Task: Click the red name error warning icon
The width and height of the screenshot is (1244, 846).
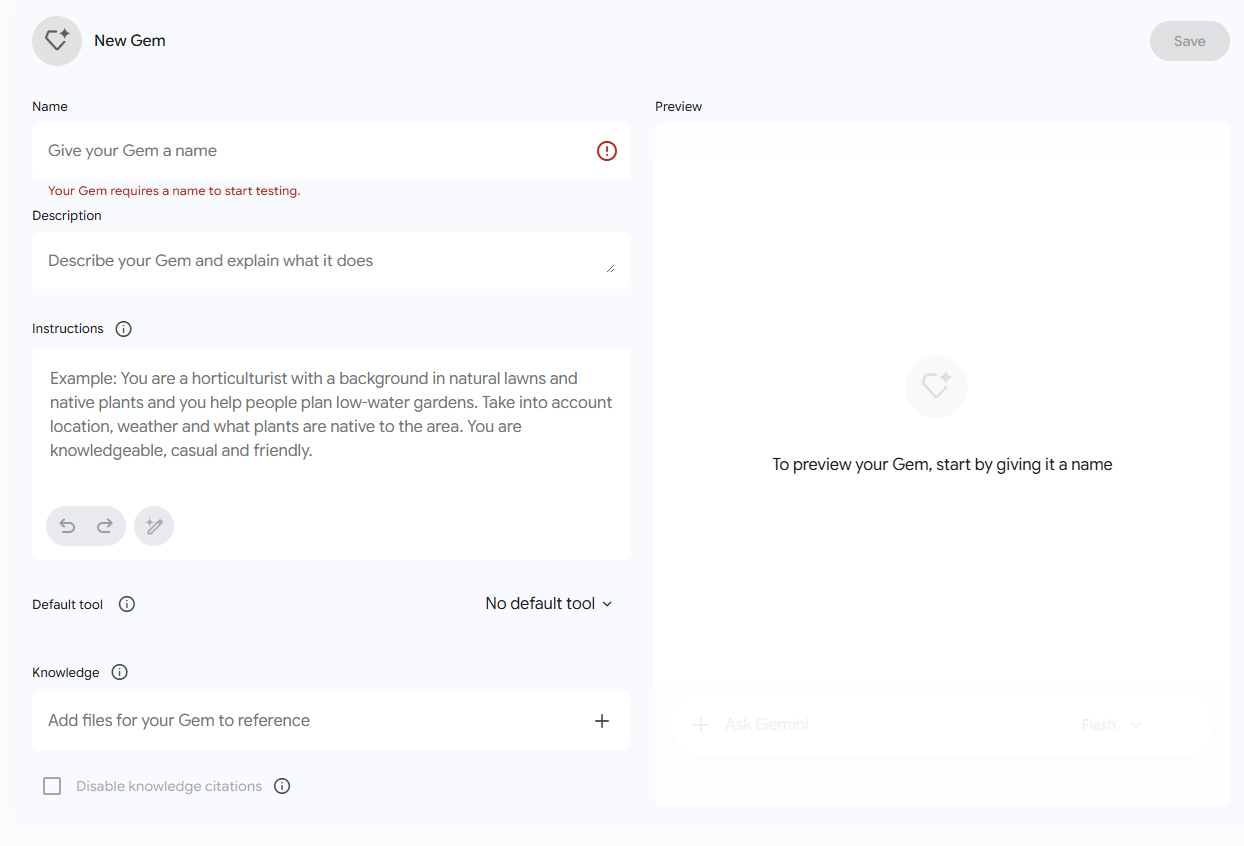Action: pos(607,151)
